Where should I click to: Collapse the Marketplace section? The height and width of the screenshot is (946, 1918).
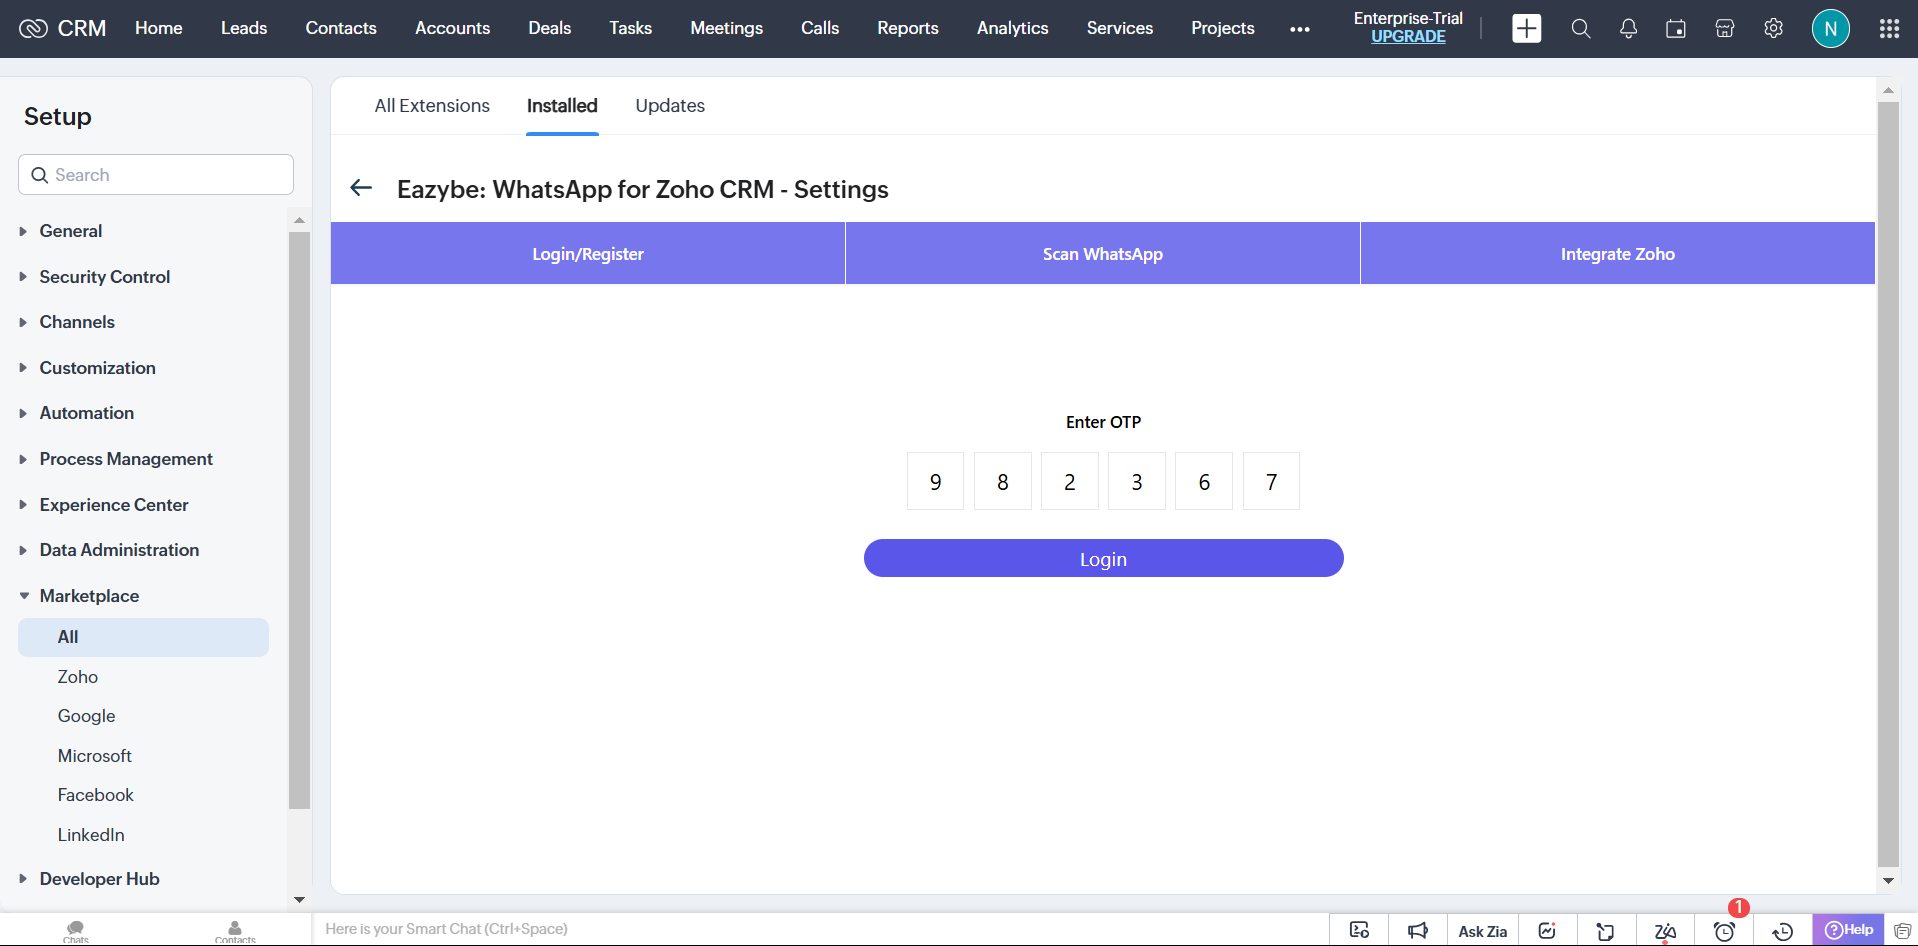point(23,596)
